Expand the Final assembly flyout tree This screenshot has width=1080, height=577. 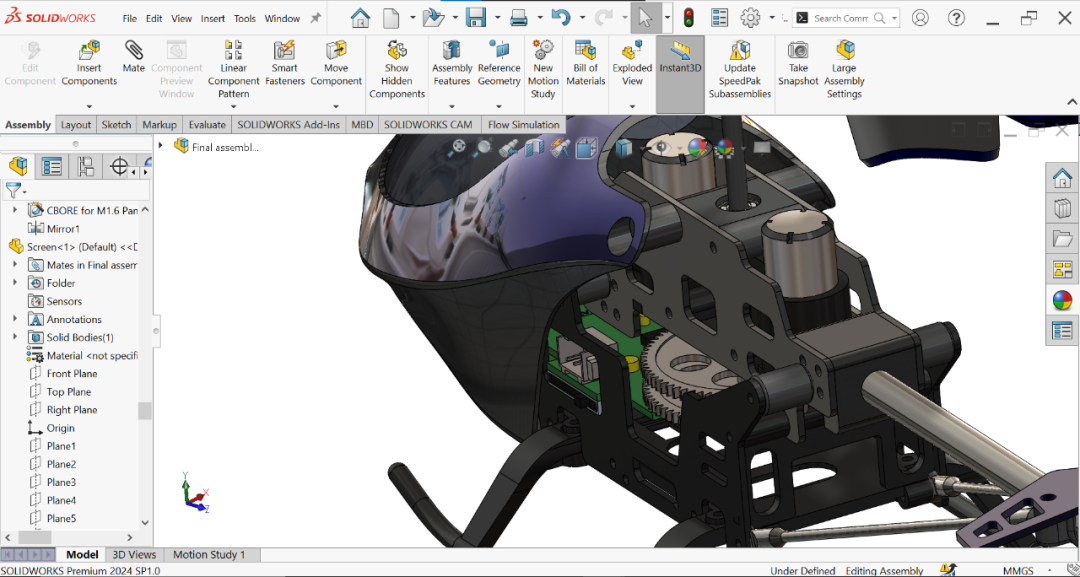tap(160, 145)
